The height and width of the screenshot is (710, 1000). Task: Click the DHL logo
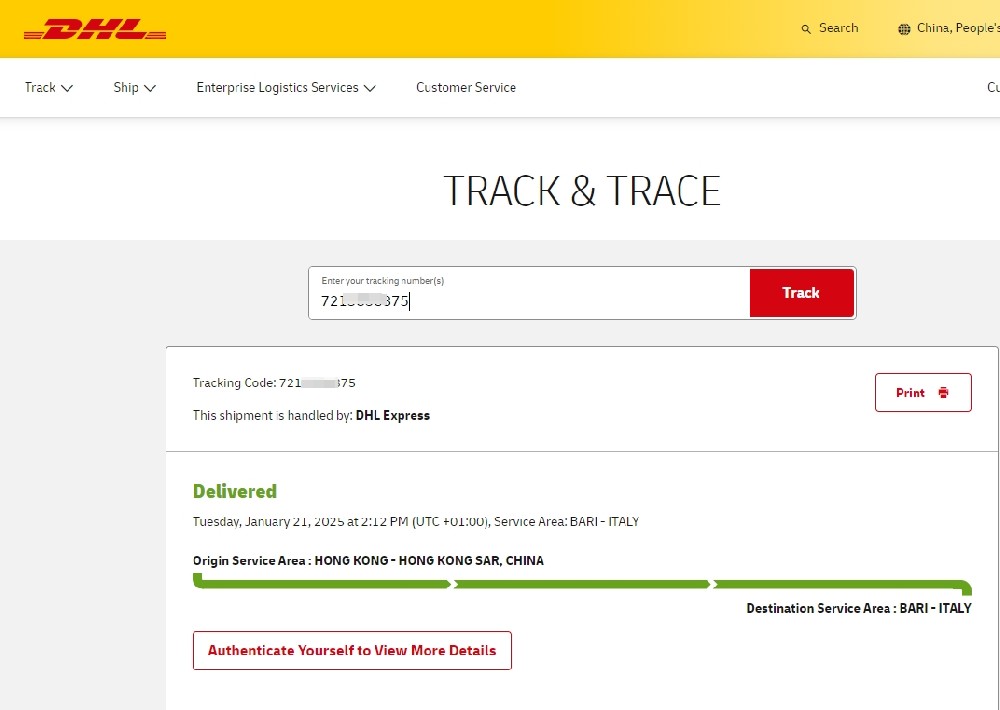[x=95, y=30]
